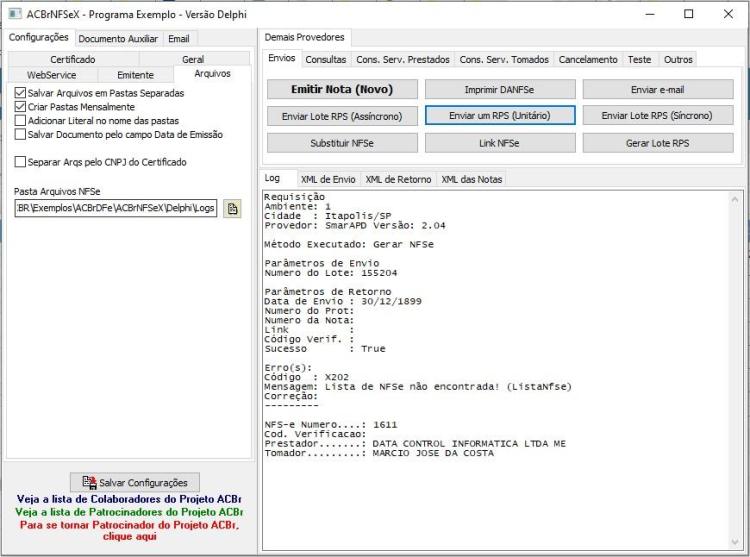The image size is (750, 557).
Task: Click the Imprimir DANFSe button
Action: pos(499,89)
